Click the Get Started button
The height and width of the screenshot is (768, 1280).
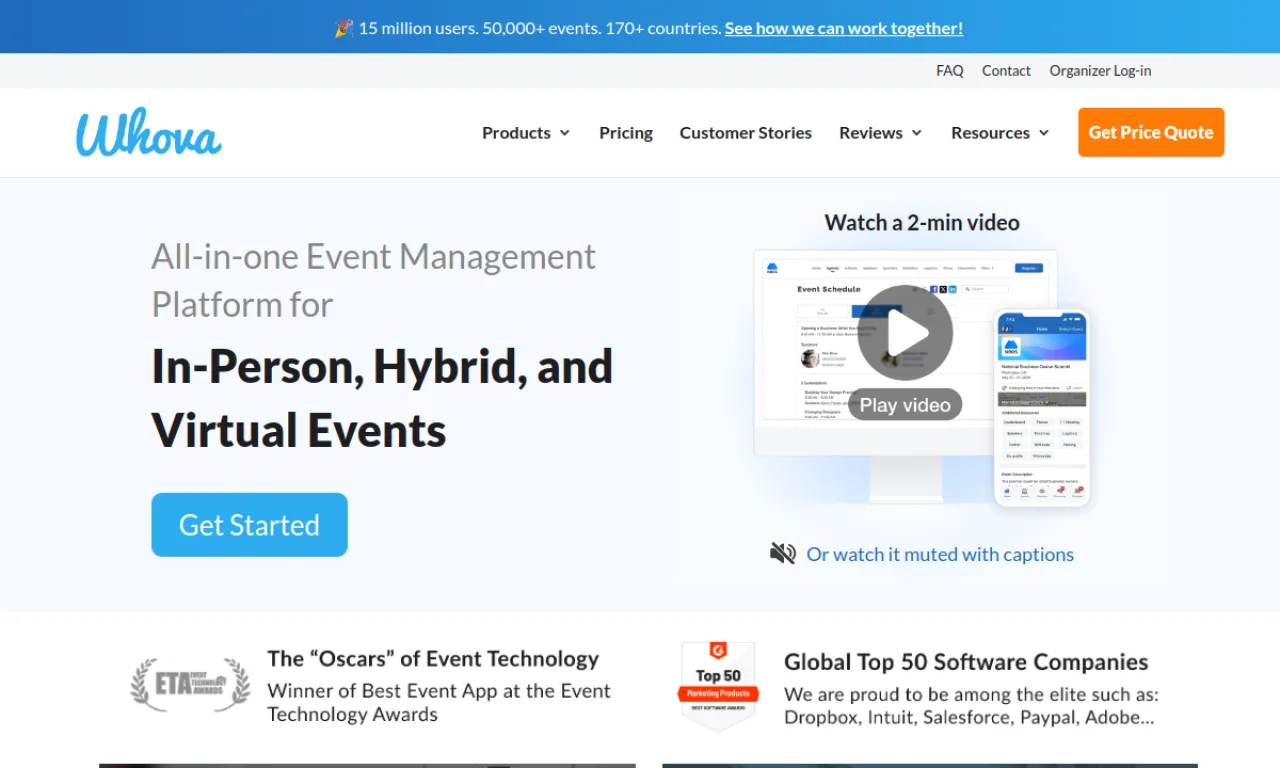pos(249,525)
